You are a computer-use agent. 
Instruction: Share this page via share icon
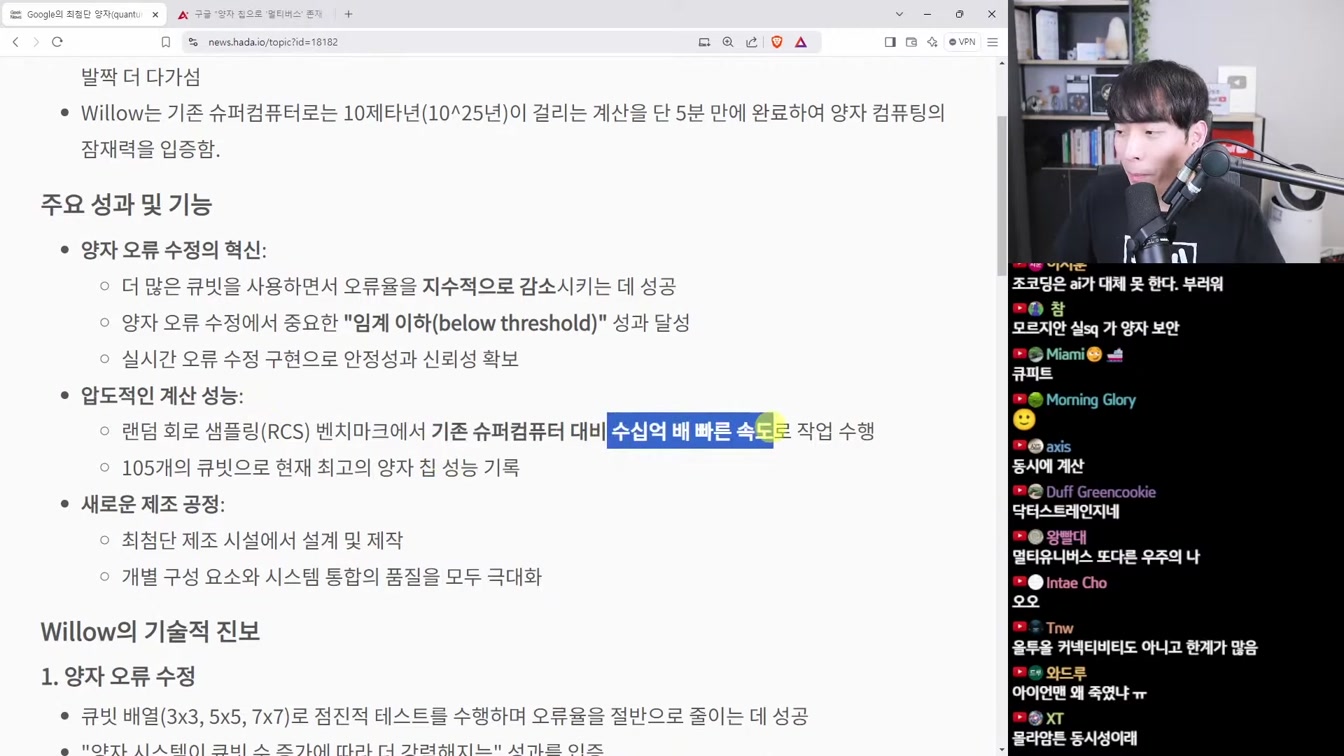click(x=752, y=42)
